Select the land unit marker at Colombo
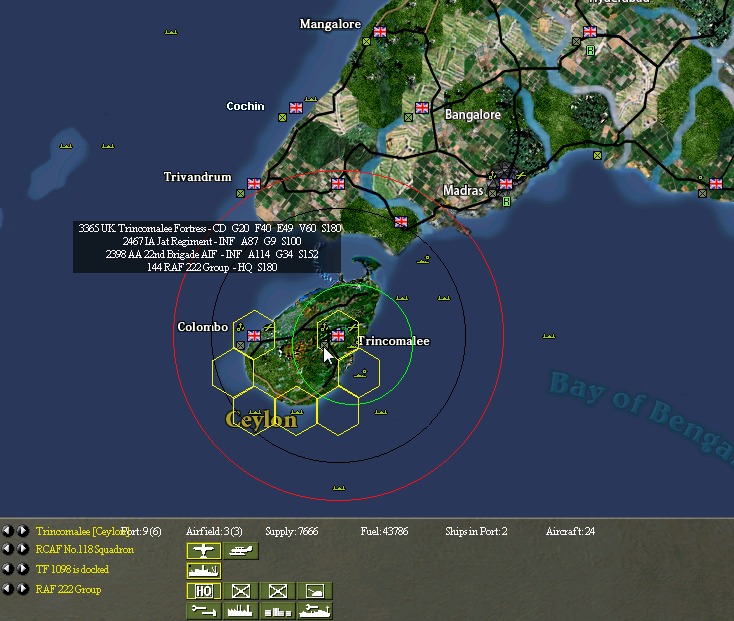734x621 pixels. 240,345
